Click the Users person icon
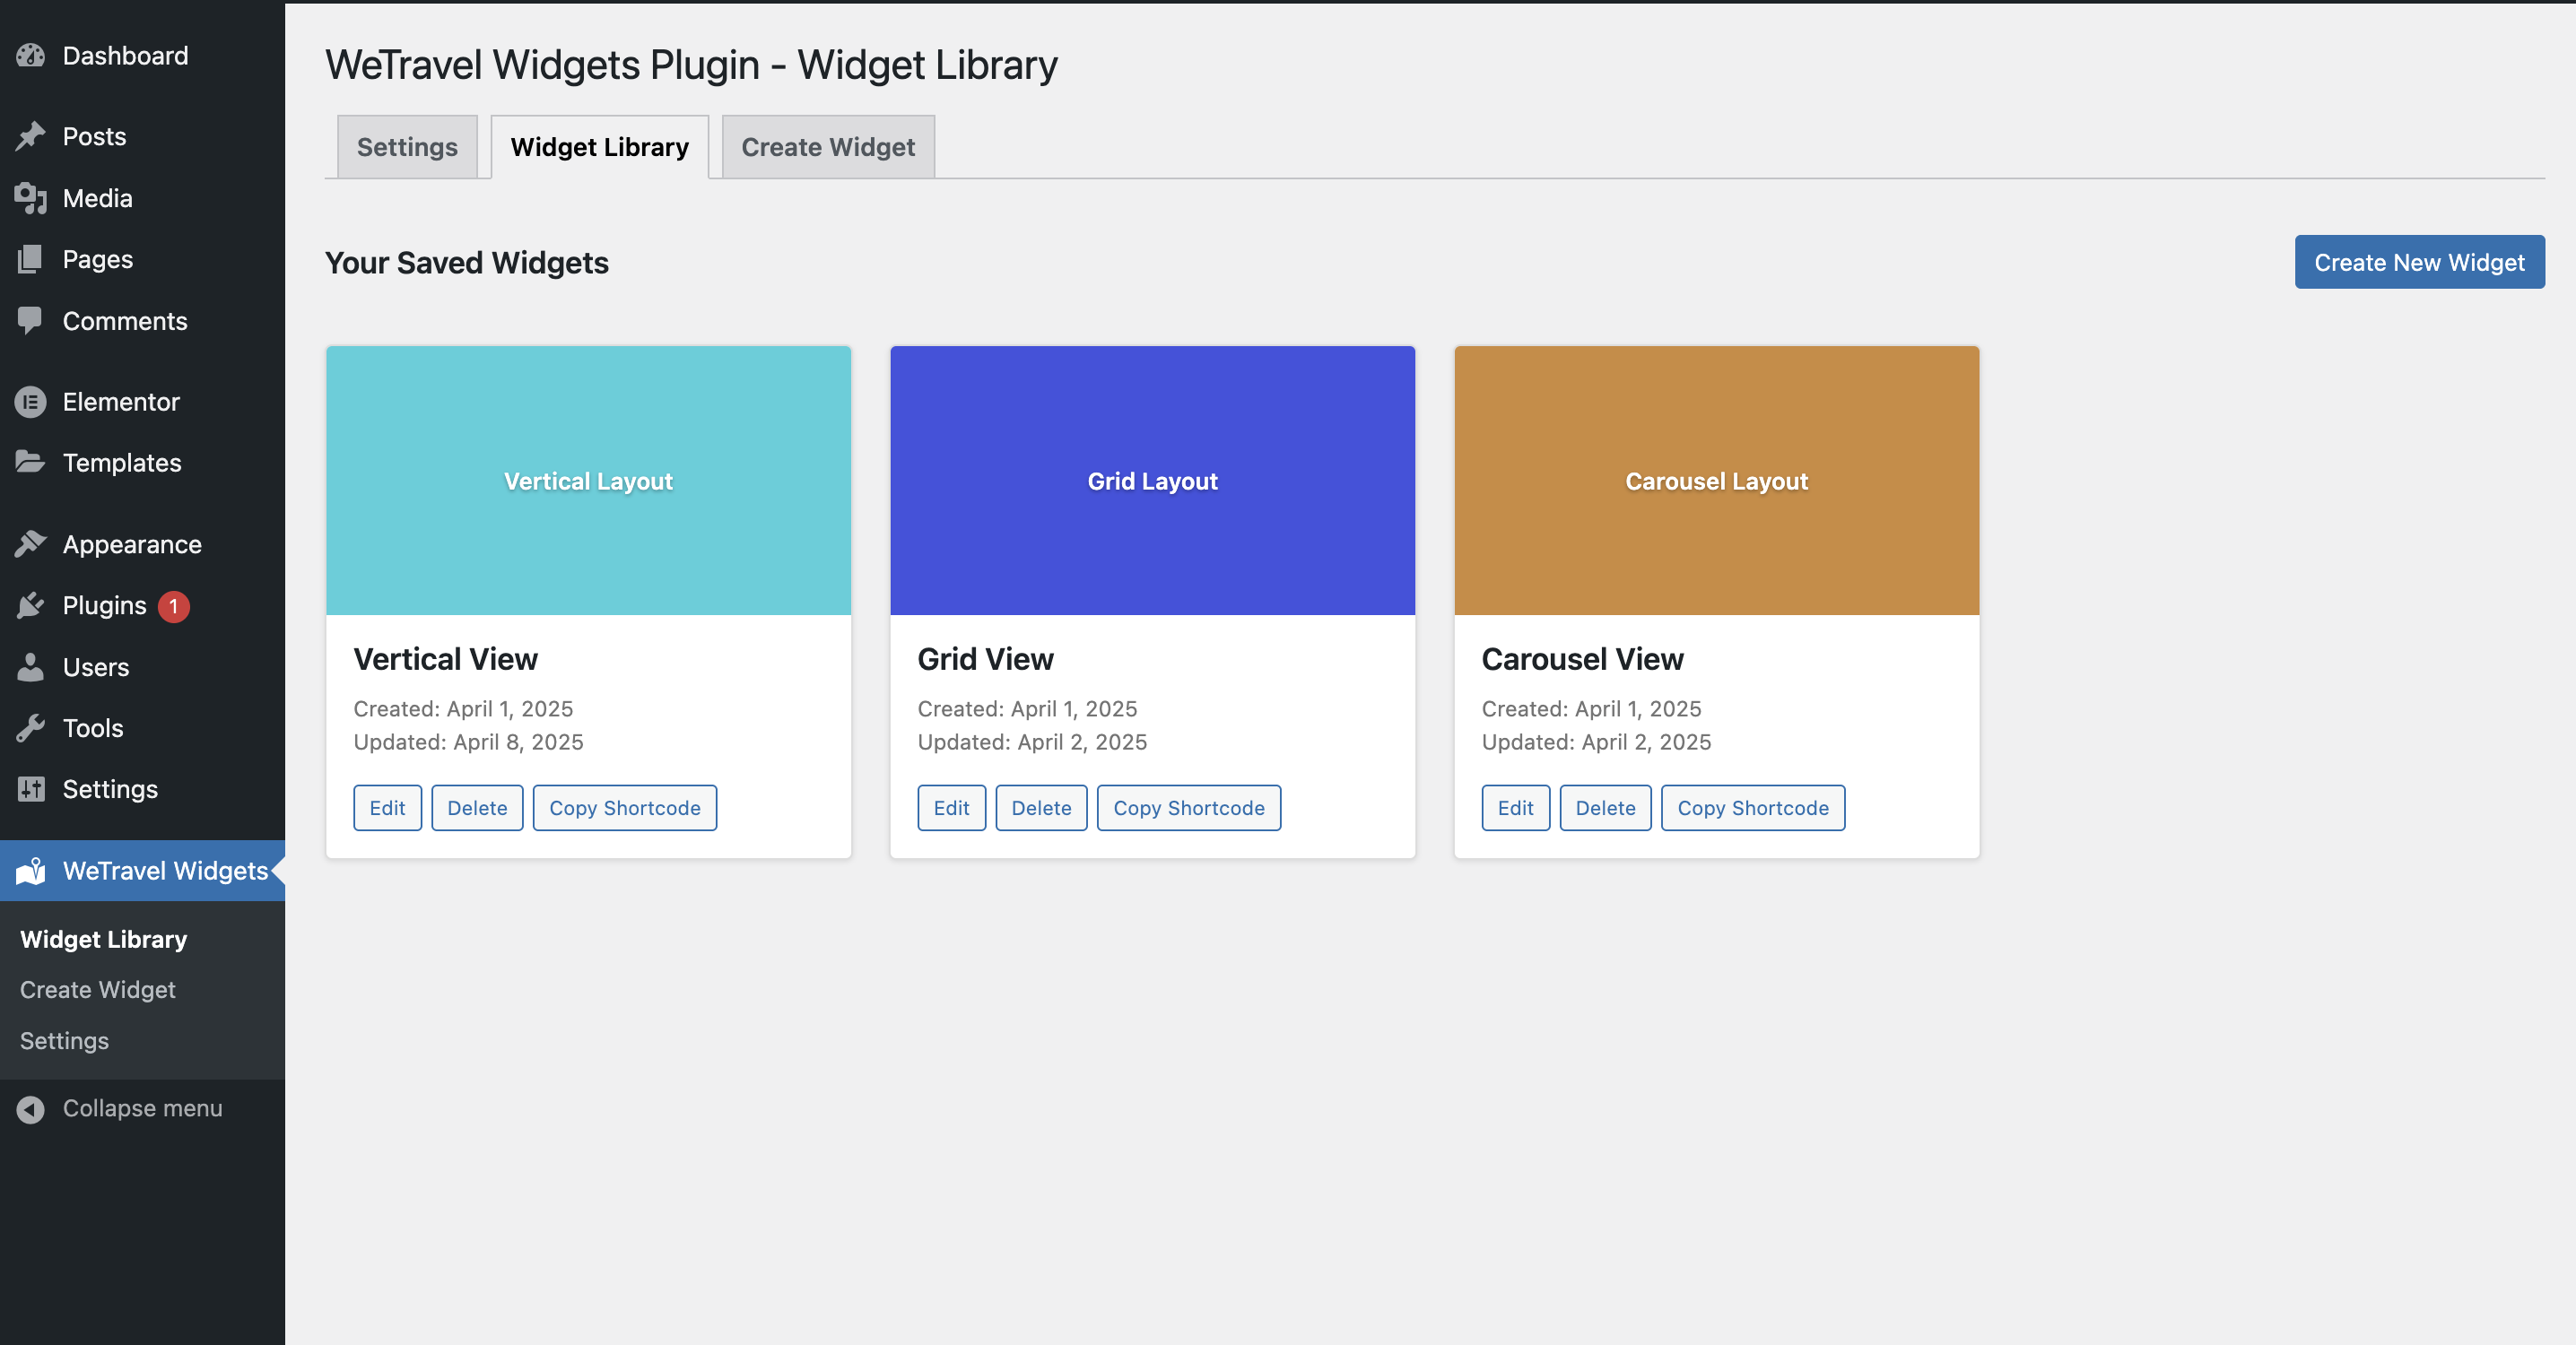 coord(30,667)
